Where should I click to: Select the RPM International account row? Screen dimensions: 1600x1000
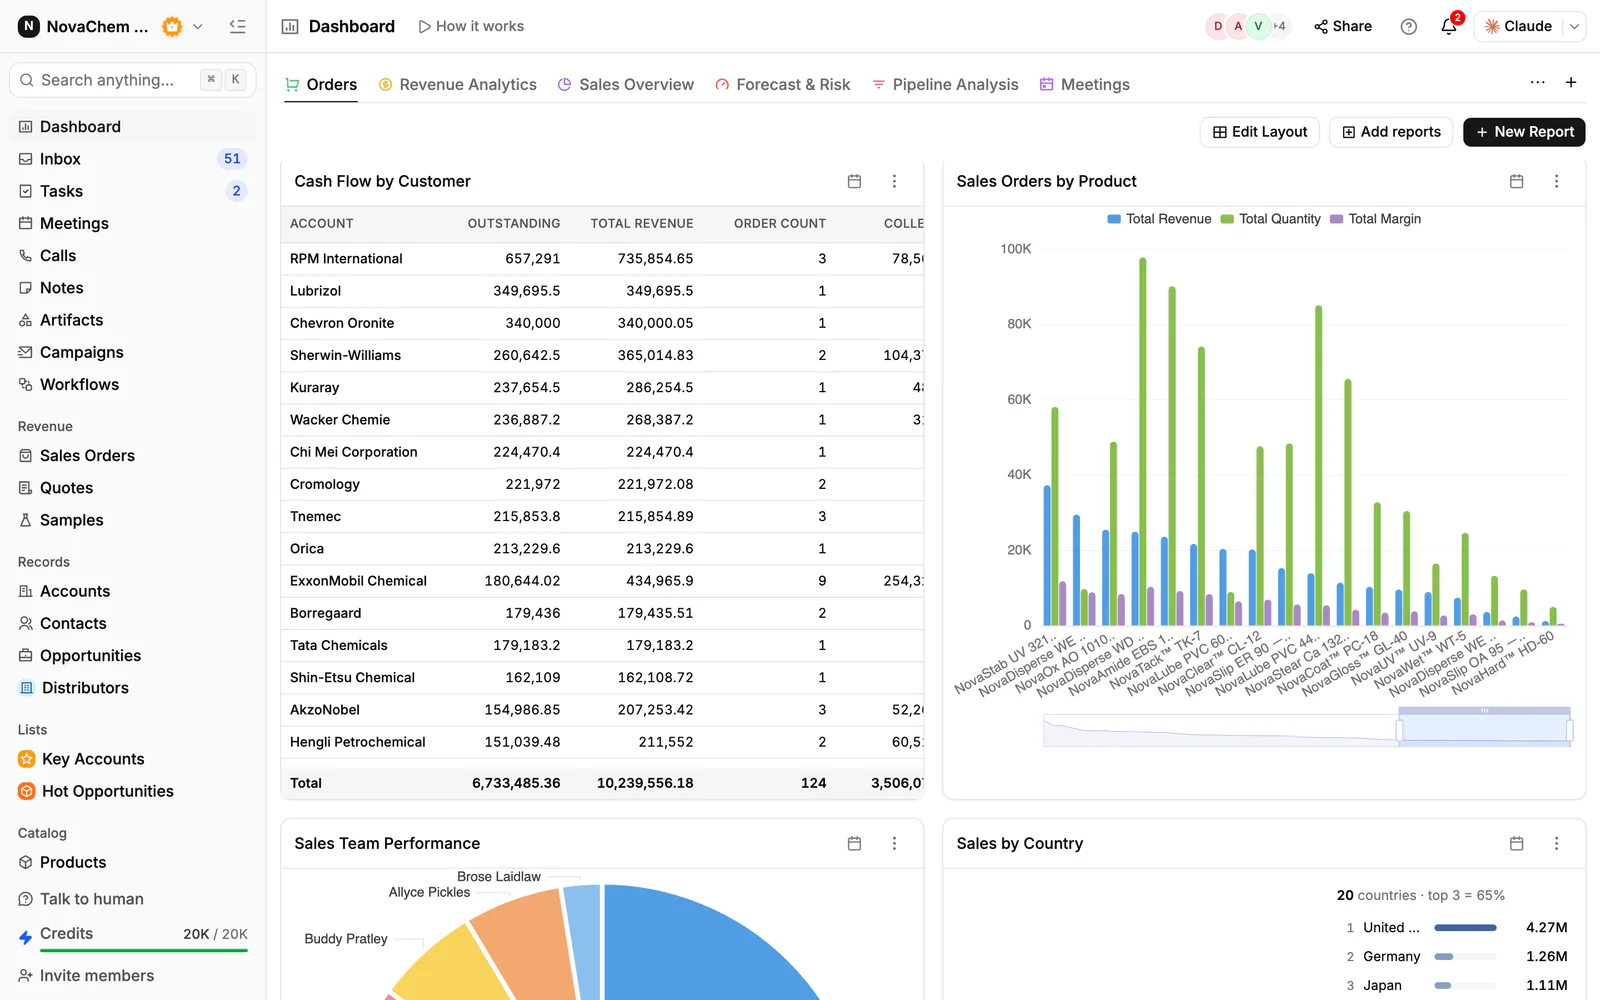coord(602,258)
